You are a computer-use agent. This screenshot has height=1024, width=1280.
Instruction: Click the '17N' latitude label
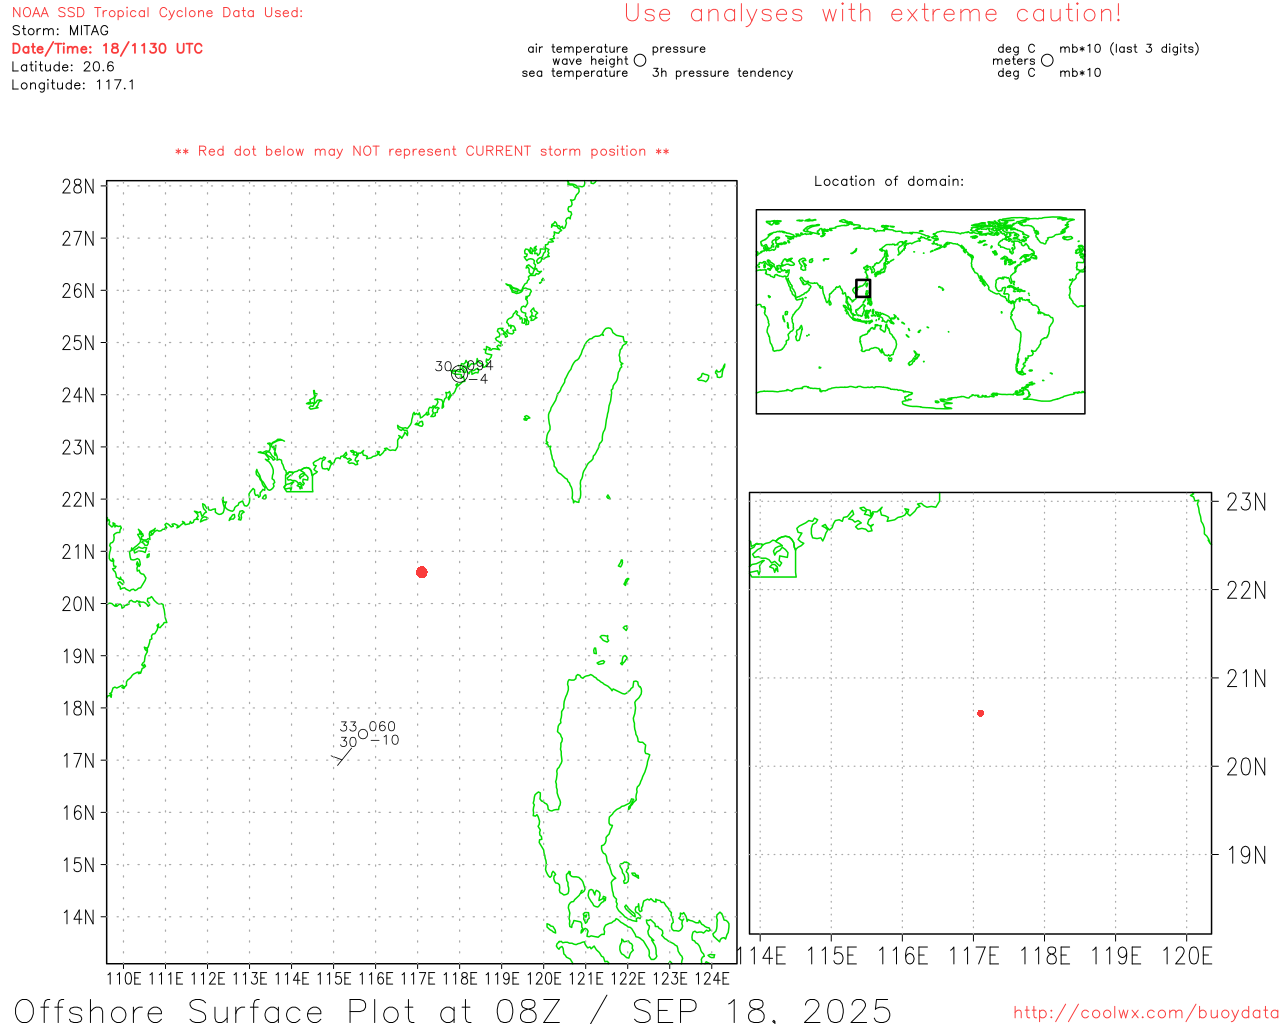79,761
